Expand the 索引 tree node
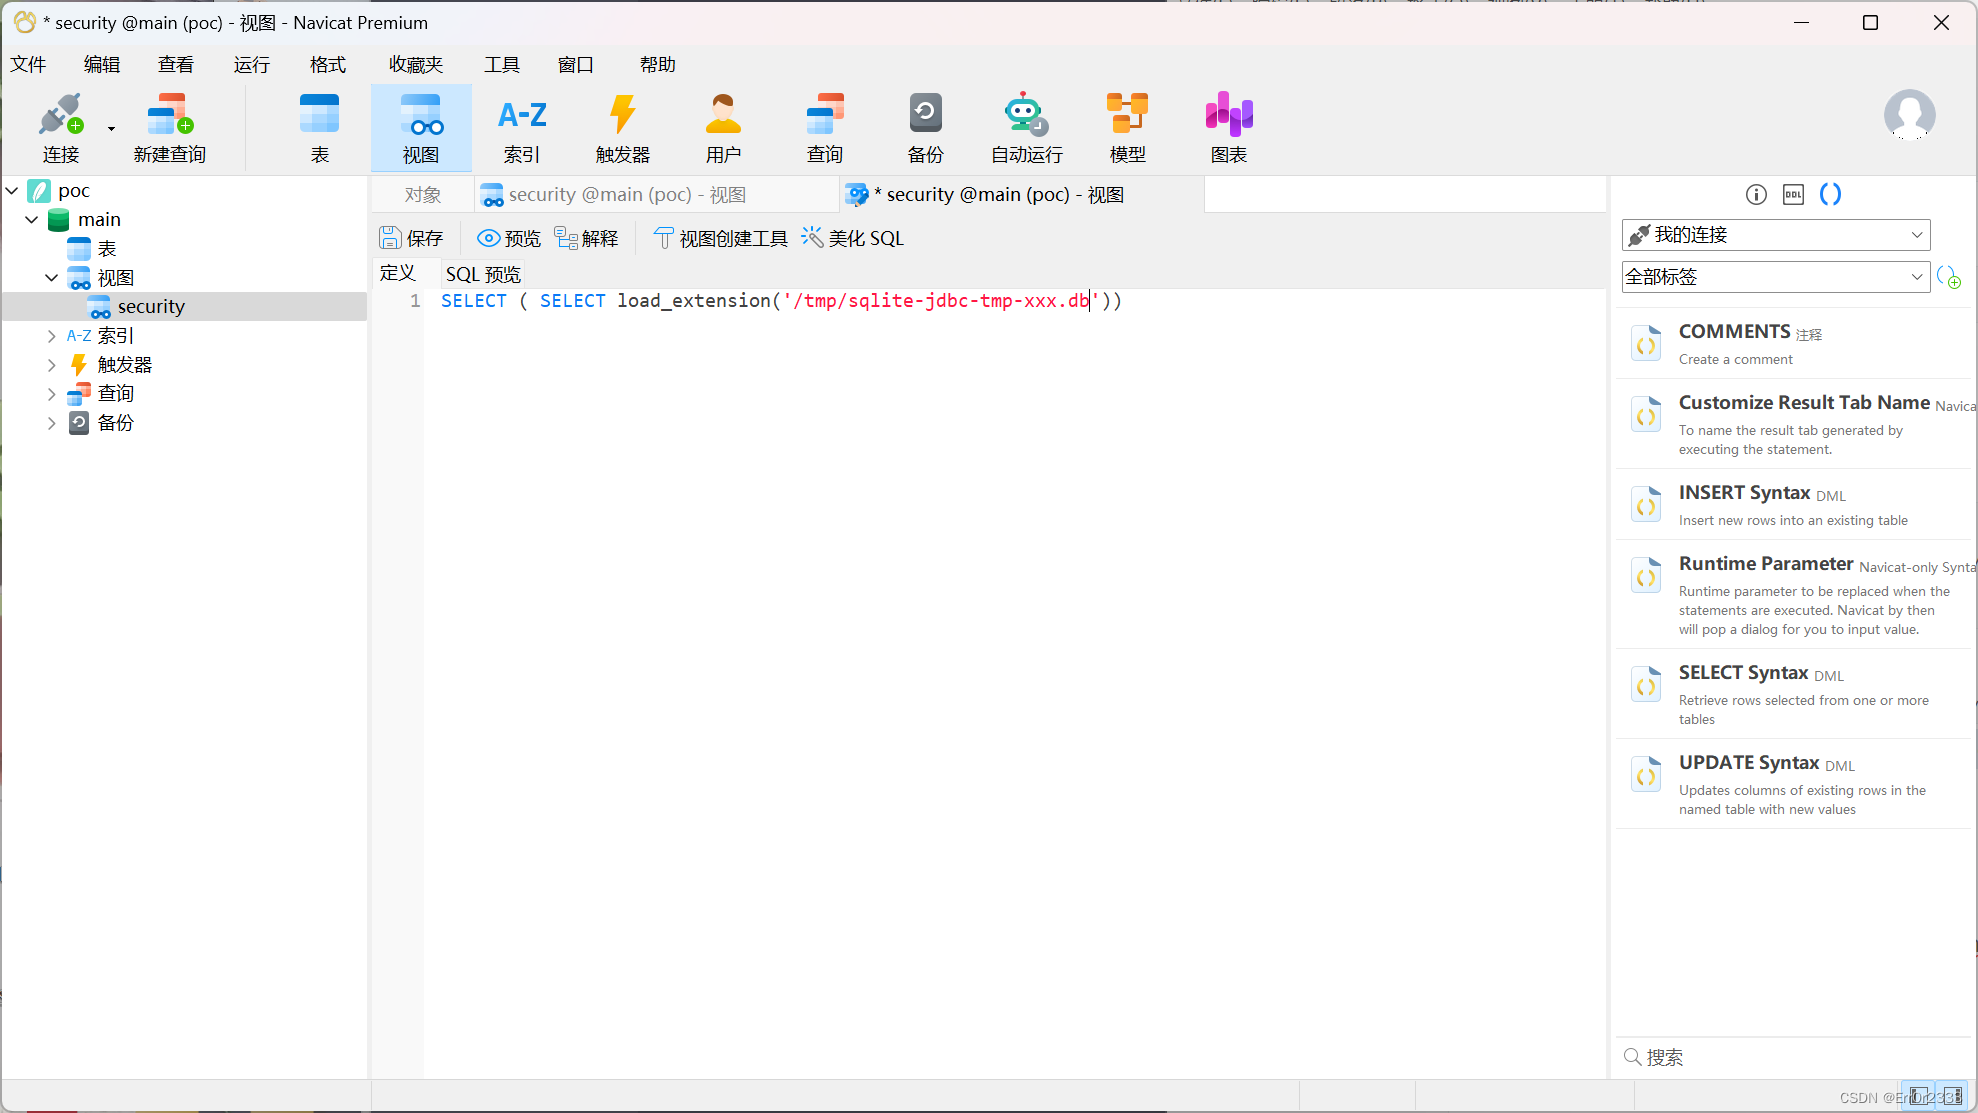1978x1113 pixels. [51, 336]
